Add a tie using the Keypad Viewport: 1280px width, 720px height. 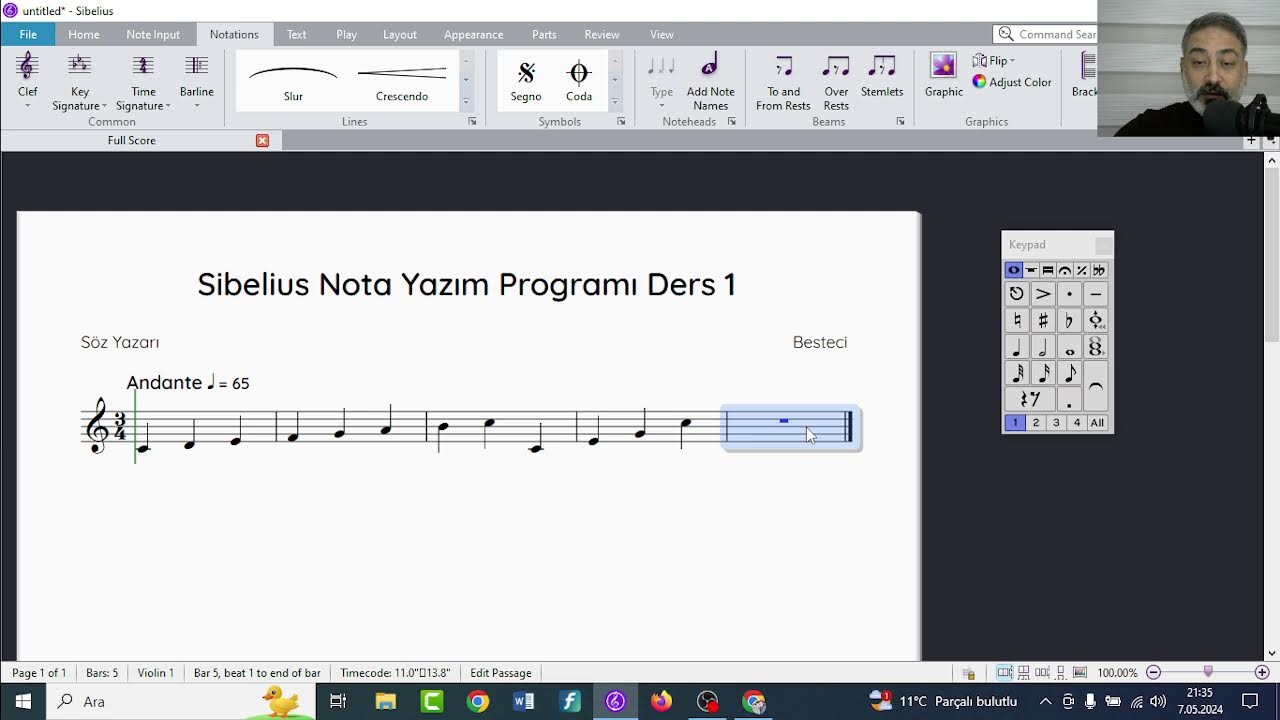click(x=1096, y=386)
